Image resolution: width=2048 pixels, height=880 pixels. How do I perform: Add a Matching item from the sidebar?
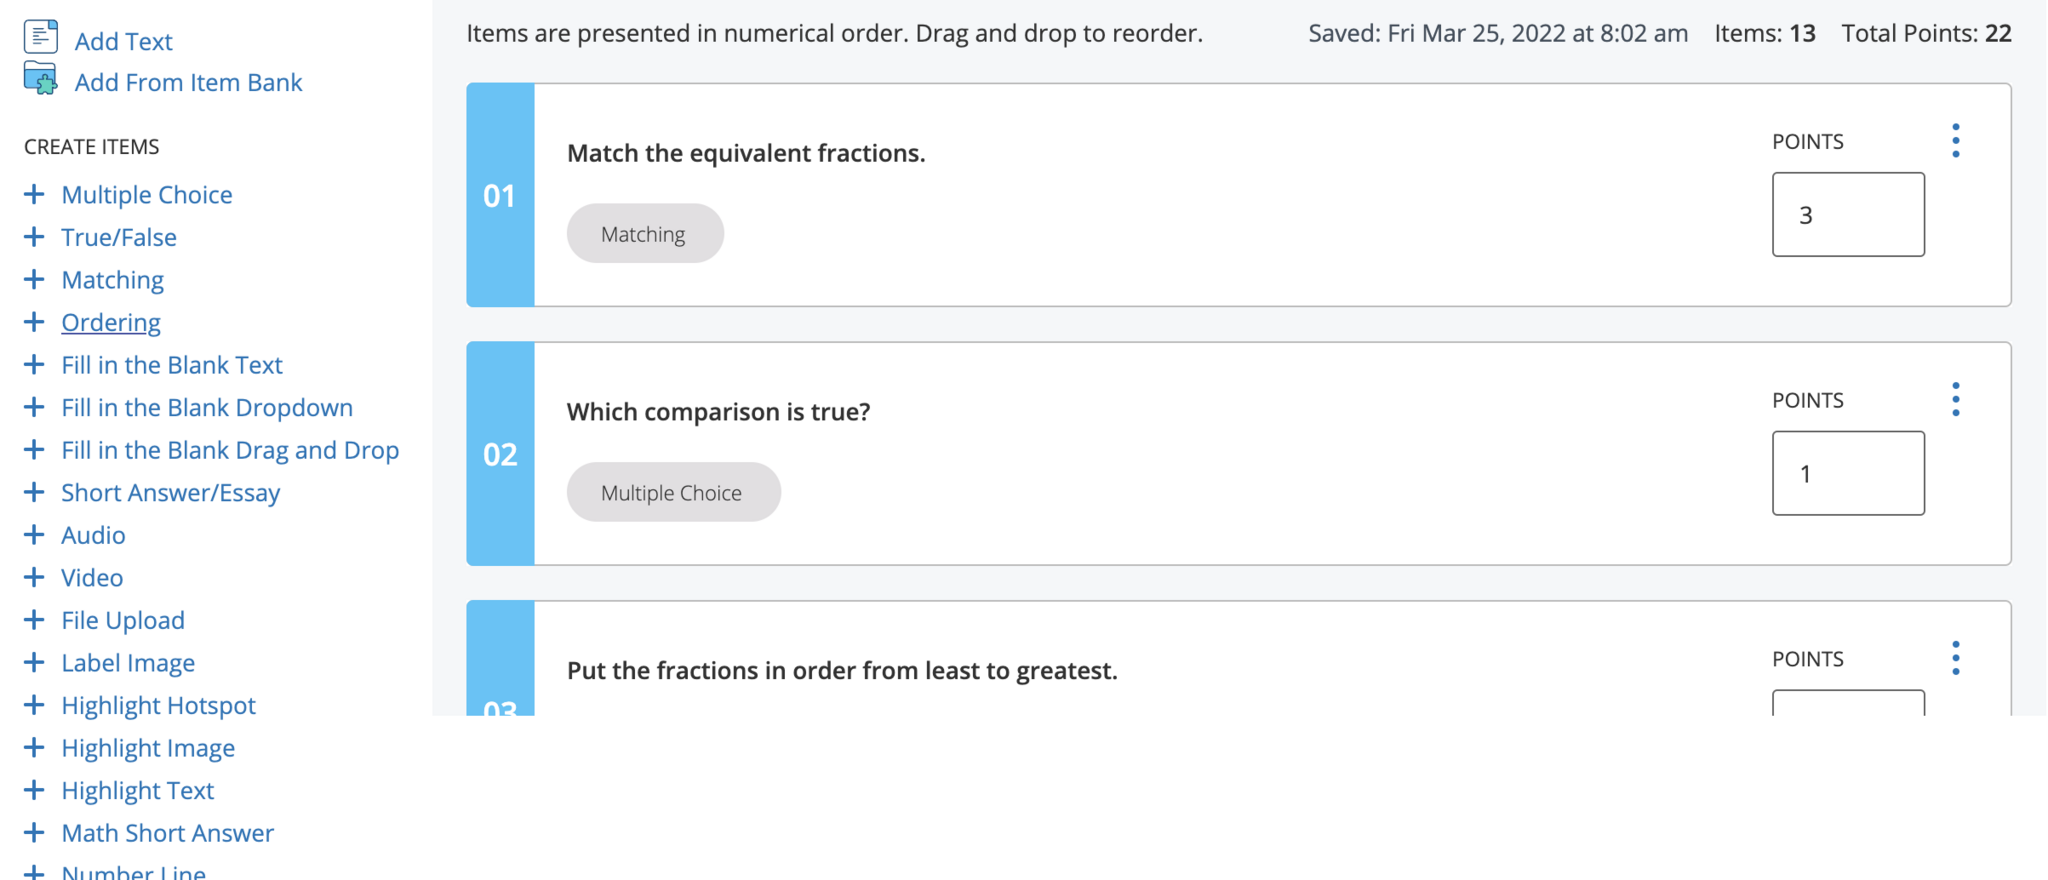[112, 280]
